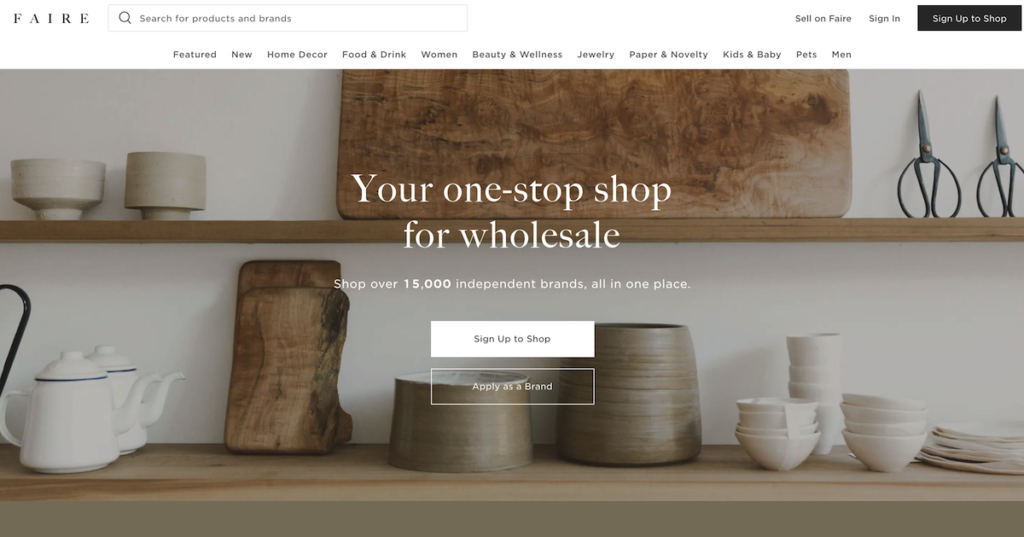Image resolution: width=1024 pixels, height=537 pixels.
Task: Click the white Sign Up to Shop hero button
Action: (512, 338)
